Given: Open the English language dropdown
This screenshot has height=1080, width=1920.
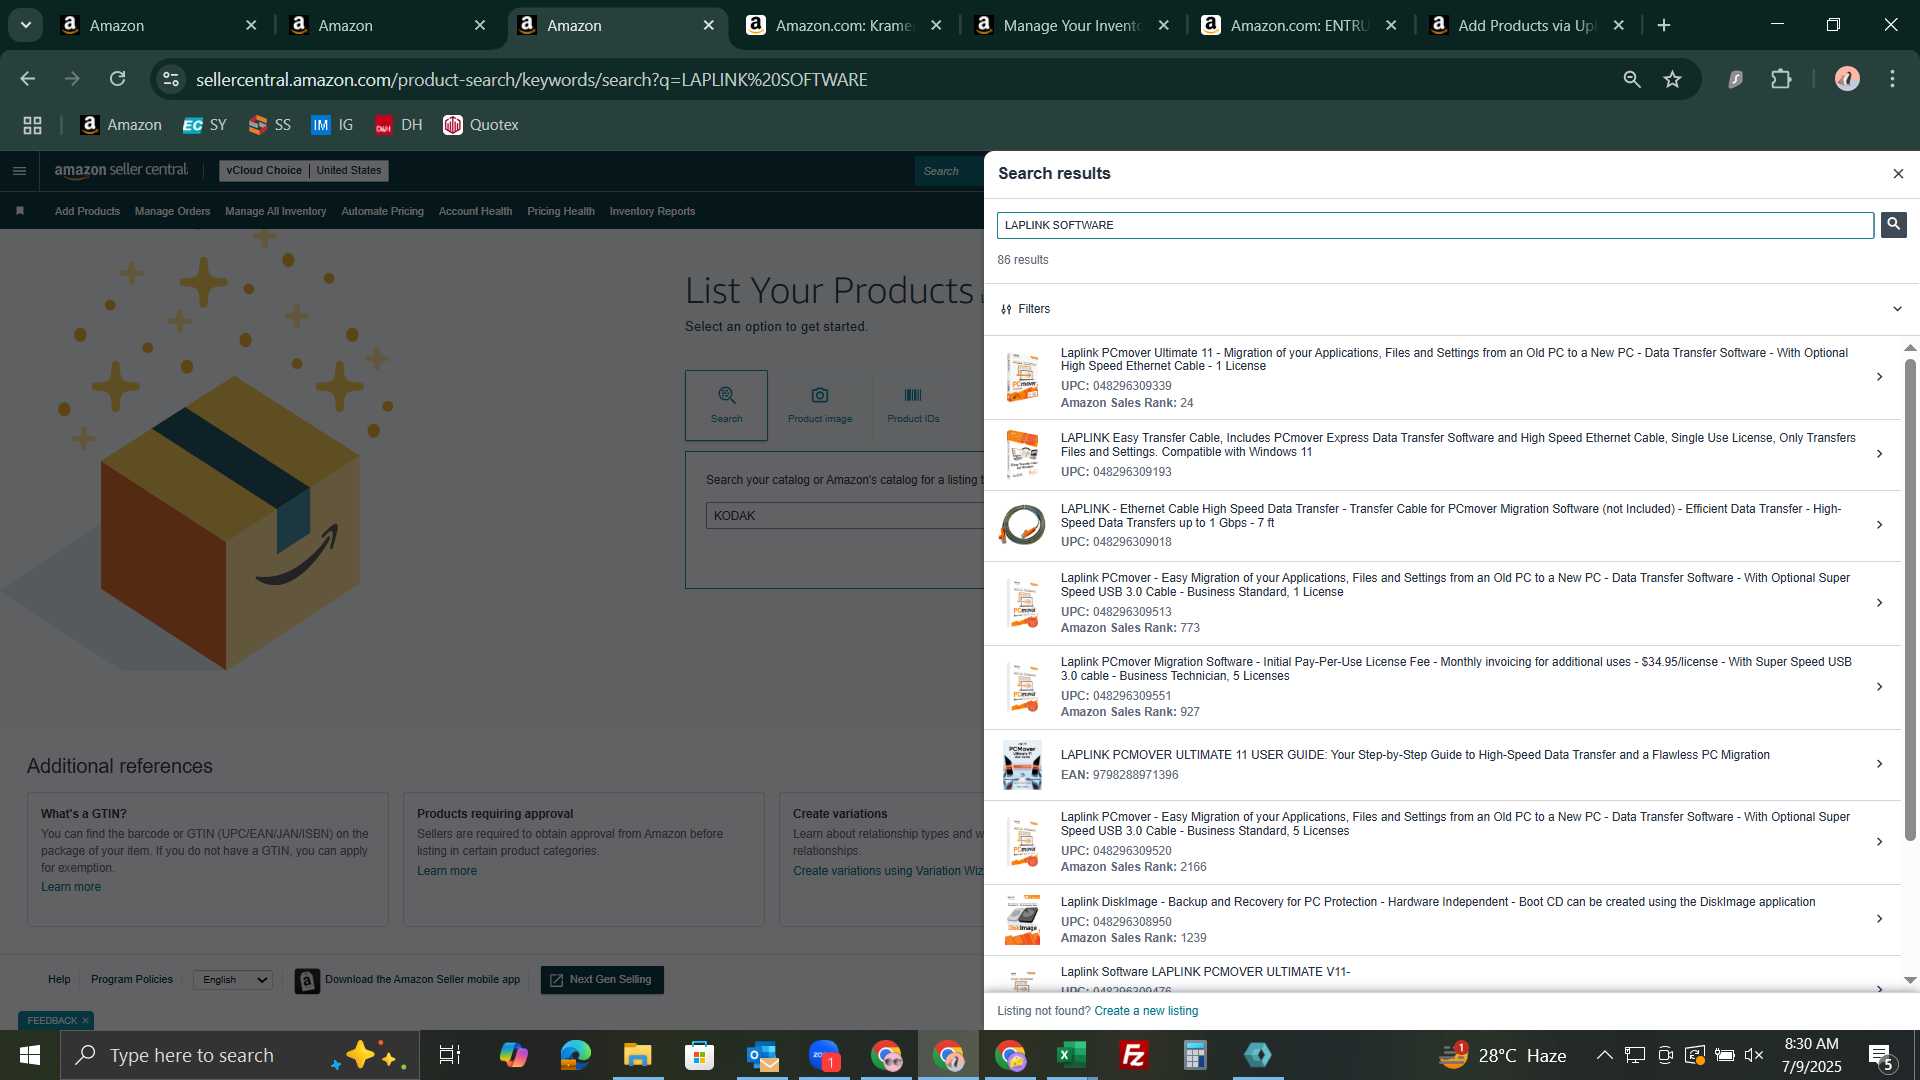Looking at the screenshot, I should point(233,980).
